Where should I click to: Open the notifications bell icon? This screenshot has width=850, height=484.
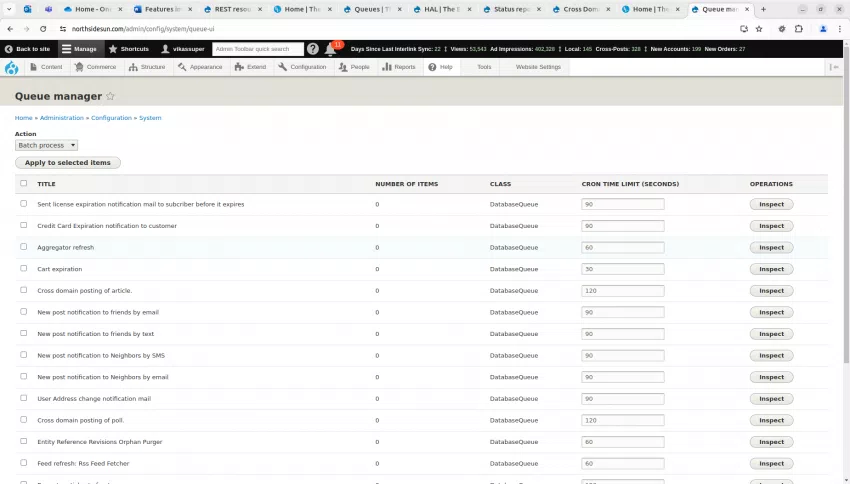tap(331, 49)
